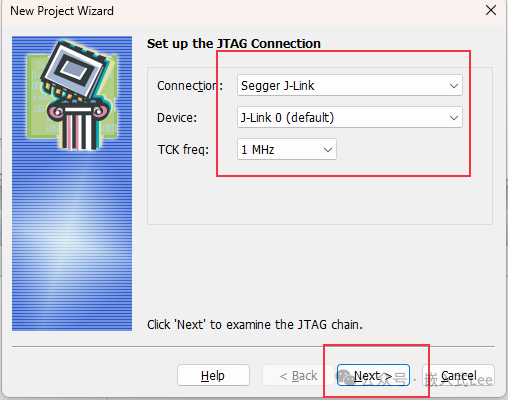The image size is (508, 400).
Task: Click the Connection dropdown chevron arrow
Action: pos(453,86)
